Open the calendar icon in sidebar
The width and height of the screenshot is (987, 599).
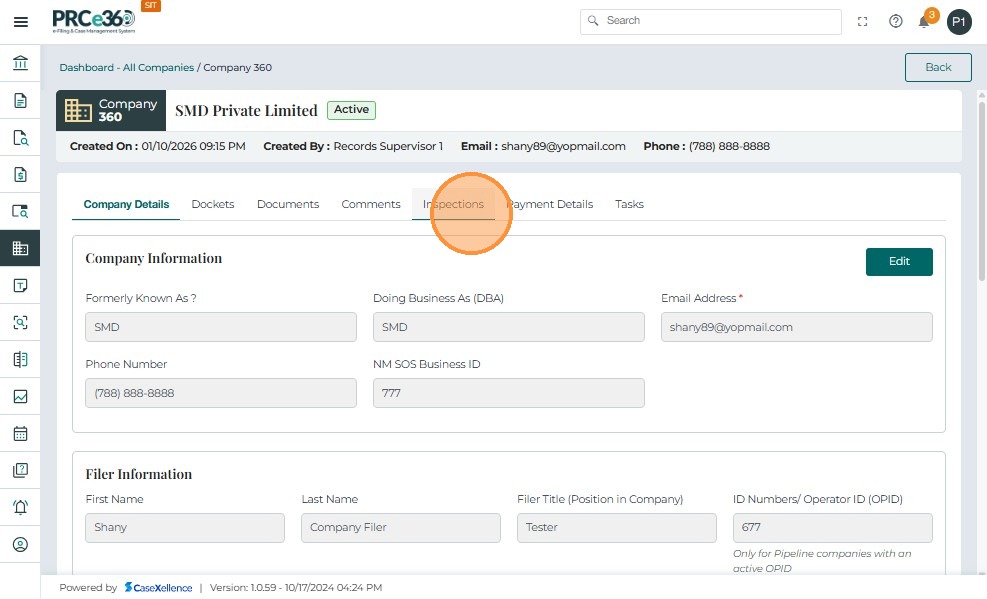20,434
